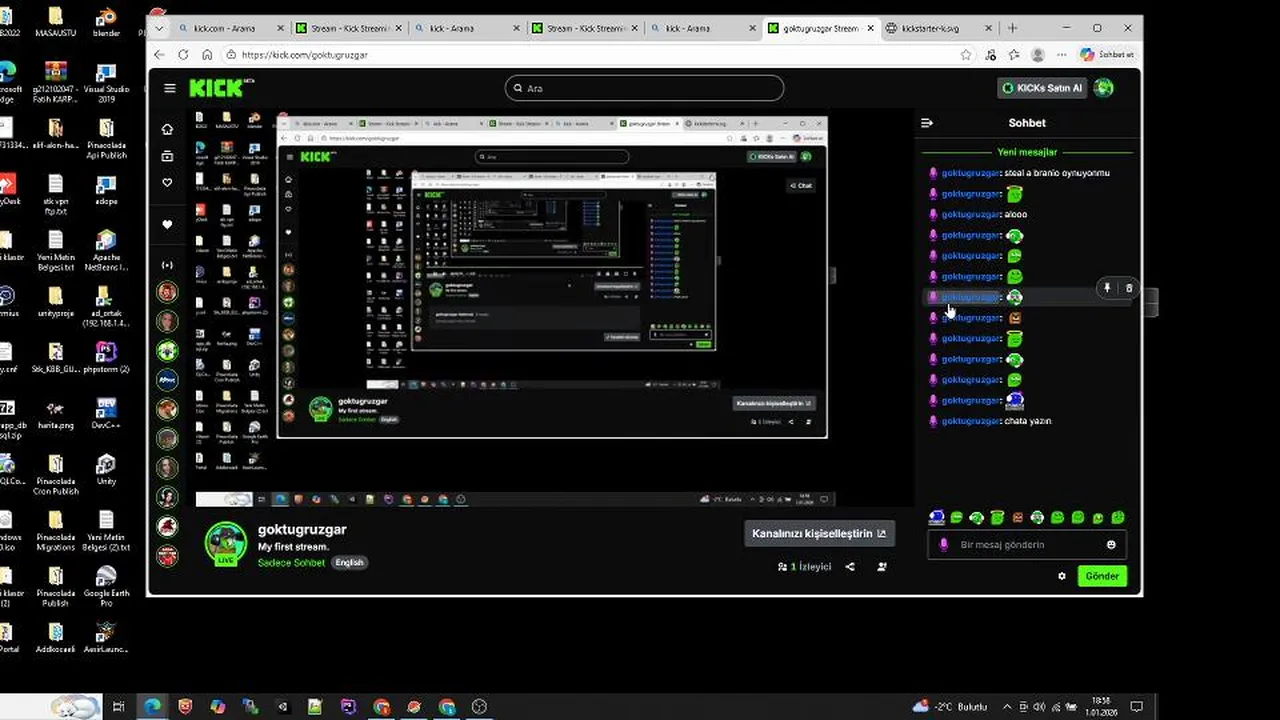The image size is (1280, 720).
Task: Expand the followed channels list arrows
Action: (x=167, y=265)
